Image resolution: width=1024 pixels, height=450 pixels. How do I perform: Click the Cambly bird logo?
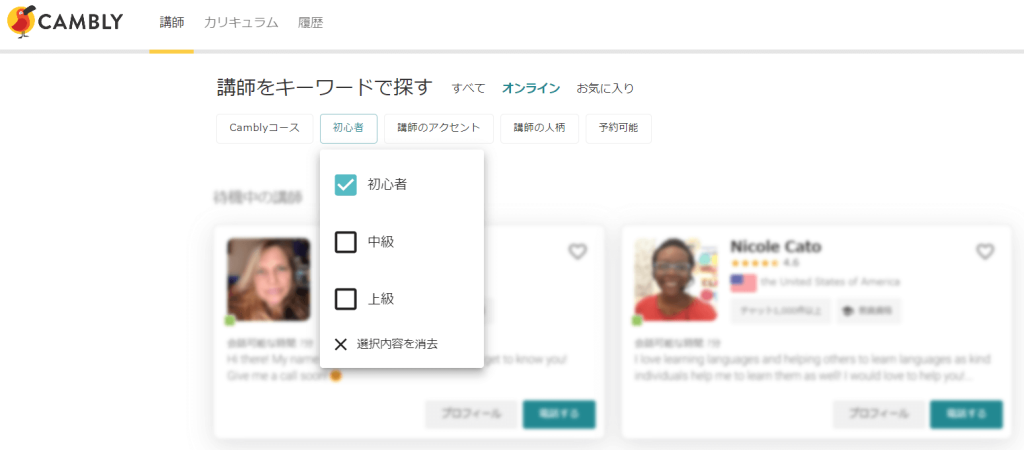(22, 22)
